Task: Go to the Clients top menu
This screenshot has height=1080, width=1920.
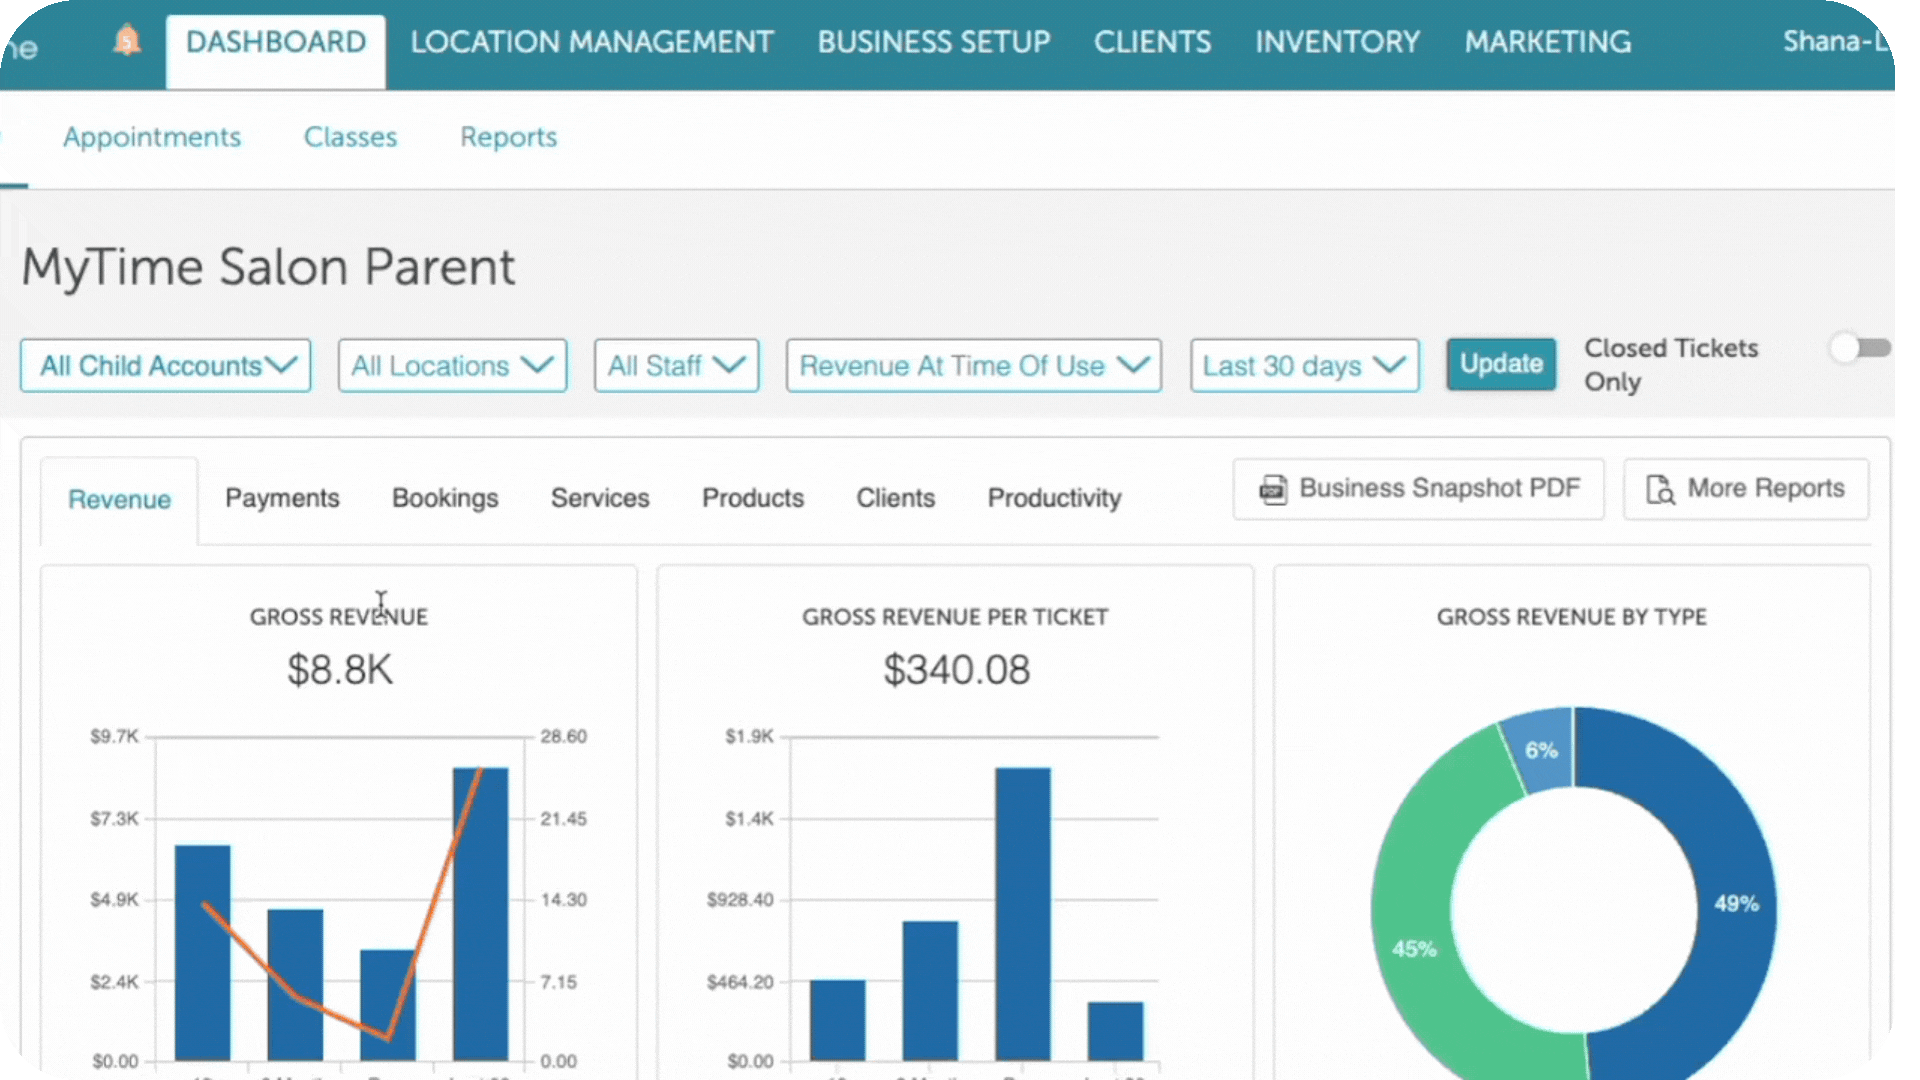Action: click(1152, 42)
